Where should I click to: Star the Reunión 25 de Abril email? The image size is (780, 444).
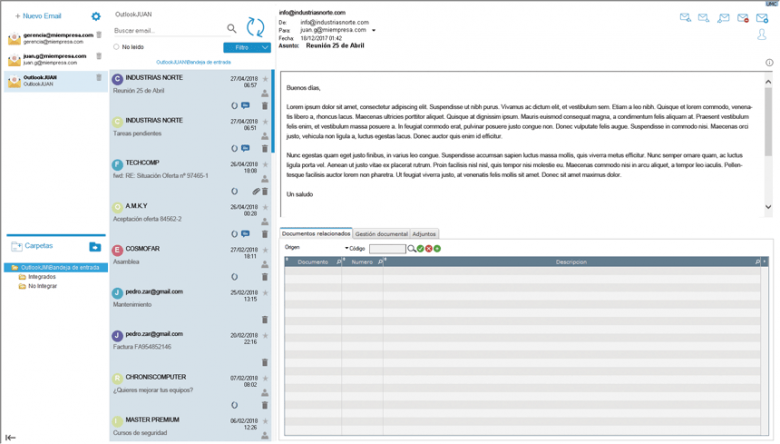(x=265, y=78)
